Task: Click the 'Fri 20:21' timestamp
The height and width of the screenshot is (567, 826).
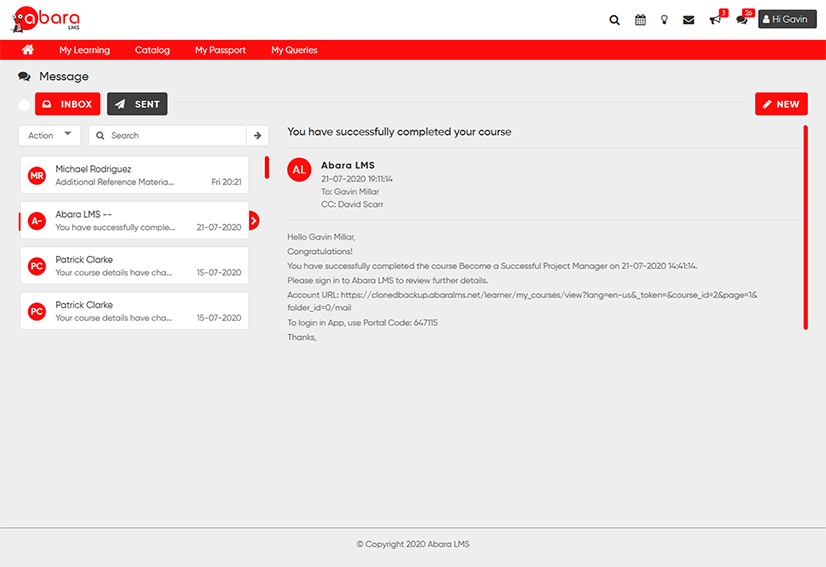Action: click(x=227, y=182)
